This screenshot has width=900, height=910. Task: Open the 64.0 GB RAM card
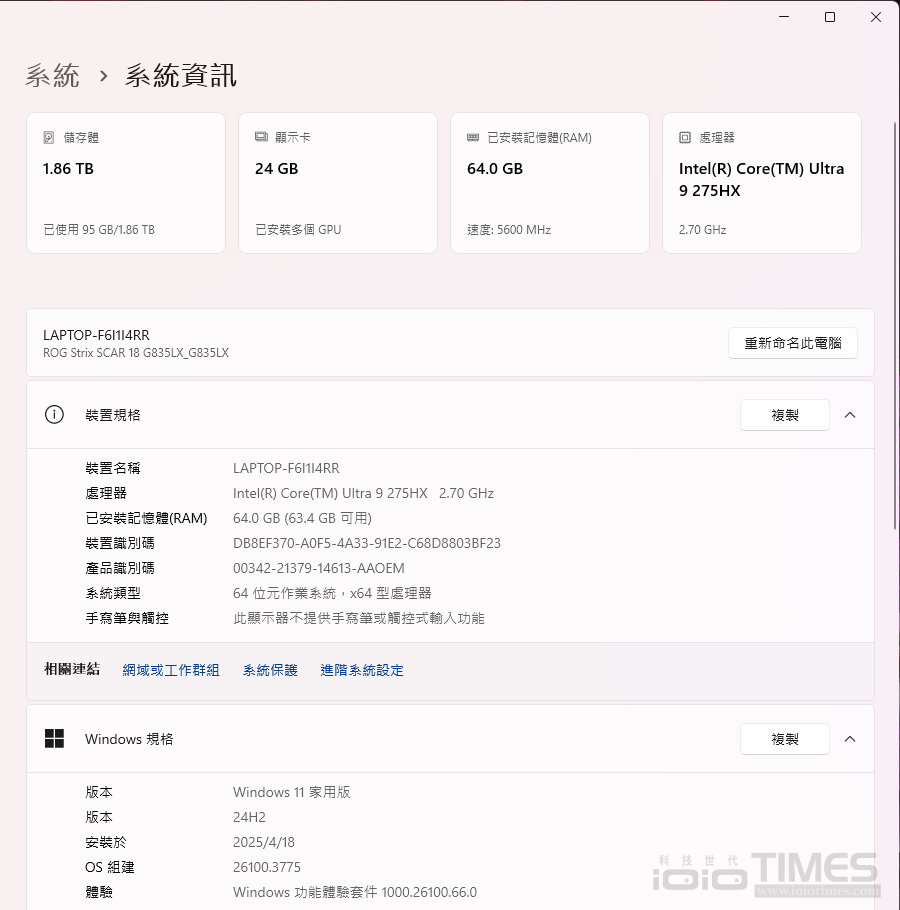tap(550, 183)
